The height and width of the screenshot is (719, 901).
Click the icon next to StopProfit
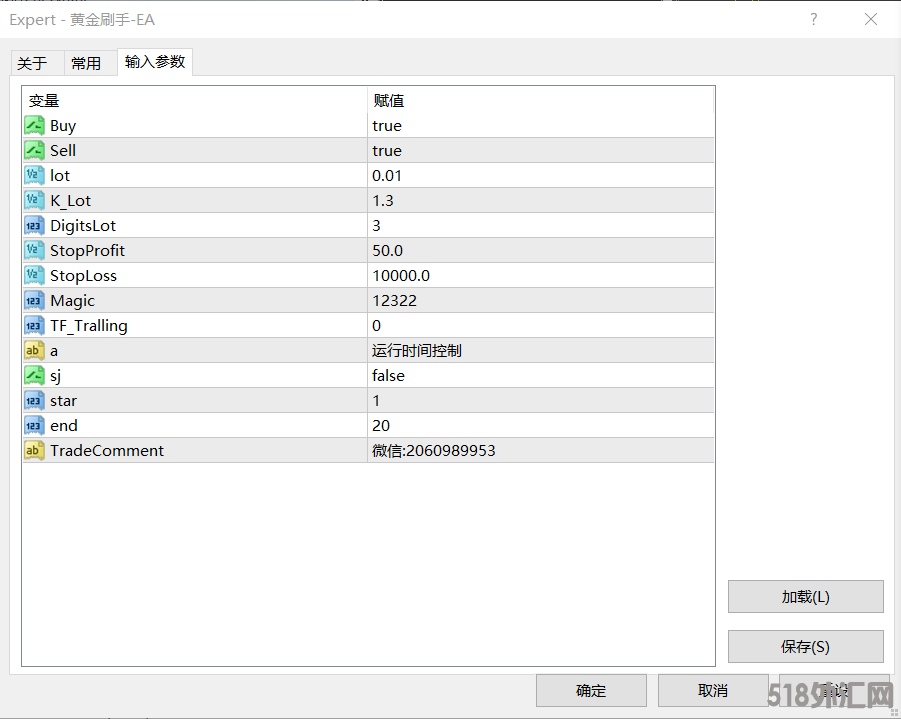coord(34,250)
